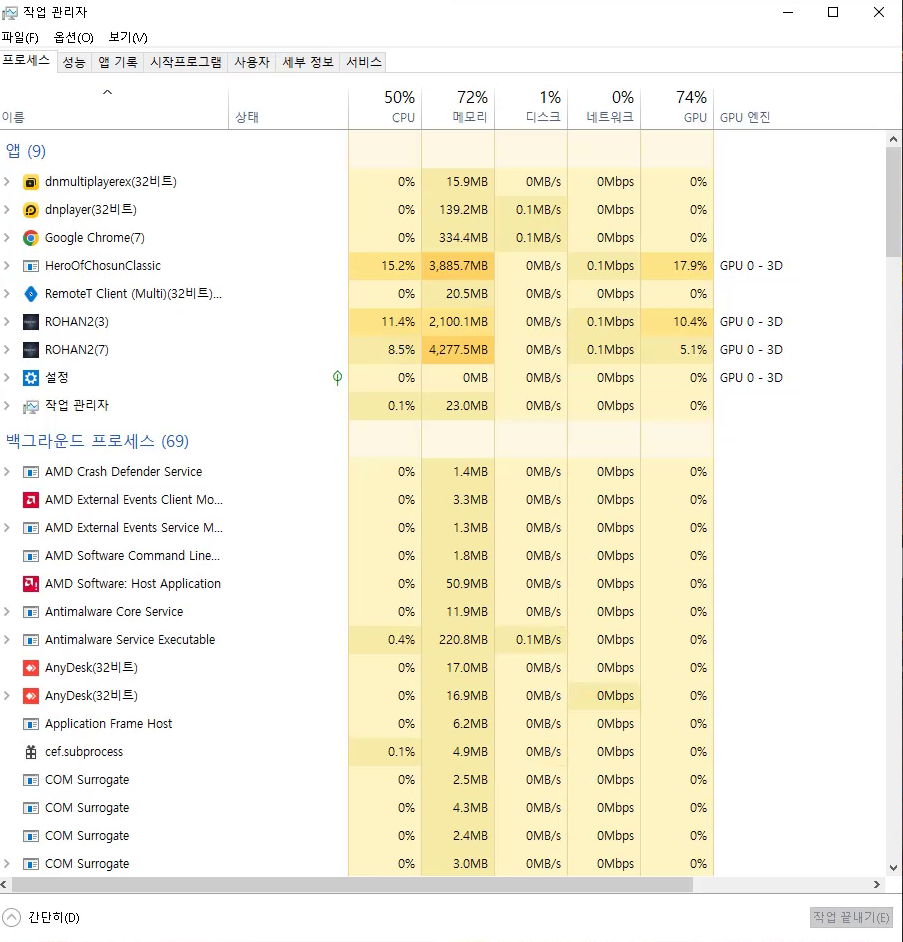Click the horizontal scrollbar thumb
Viewport: 903px width, 942px height.
click(352, 884)
